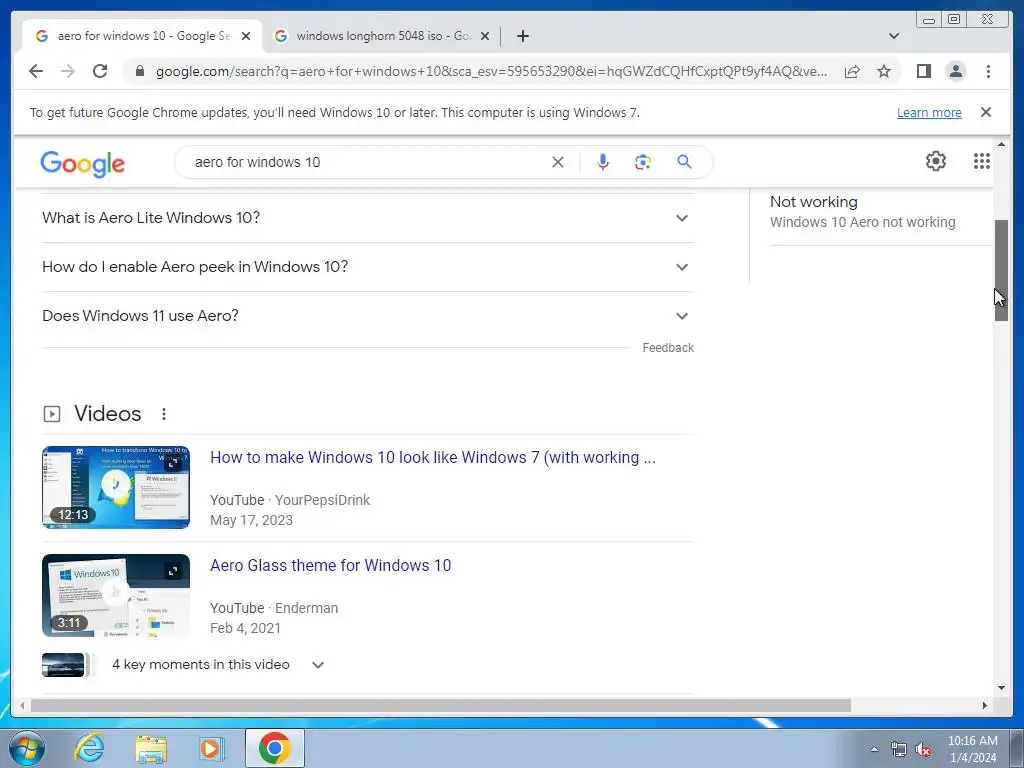
Task: Open the tab search dropdown
Action: pyautogui.click(x=894, y=36)
